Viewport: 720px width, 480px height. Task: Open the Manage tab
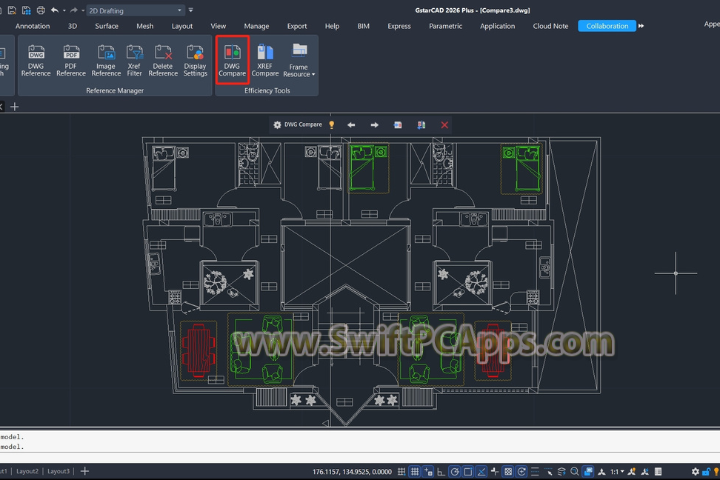[257, 26]
